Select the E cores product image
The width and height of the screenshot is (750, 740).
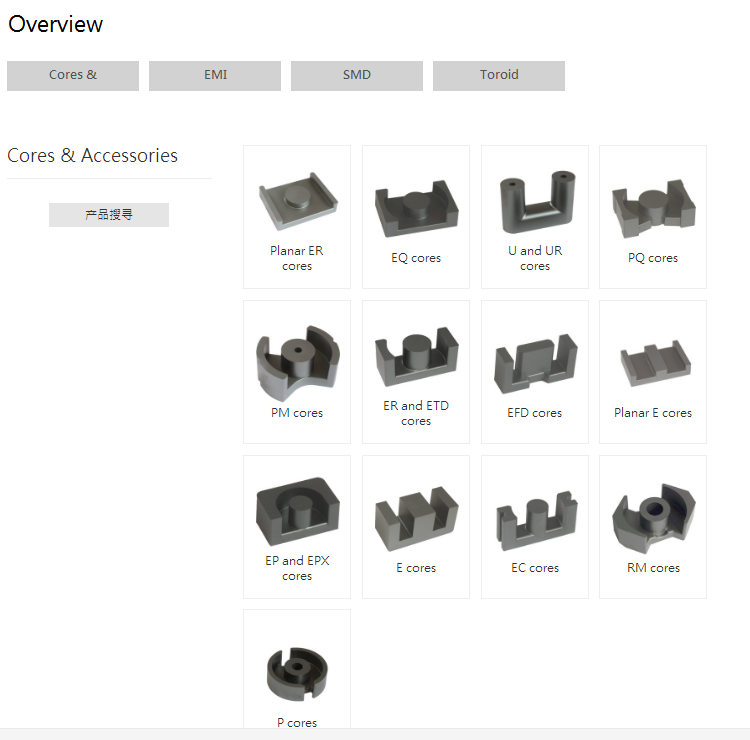415,517
